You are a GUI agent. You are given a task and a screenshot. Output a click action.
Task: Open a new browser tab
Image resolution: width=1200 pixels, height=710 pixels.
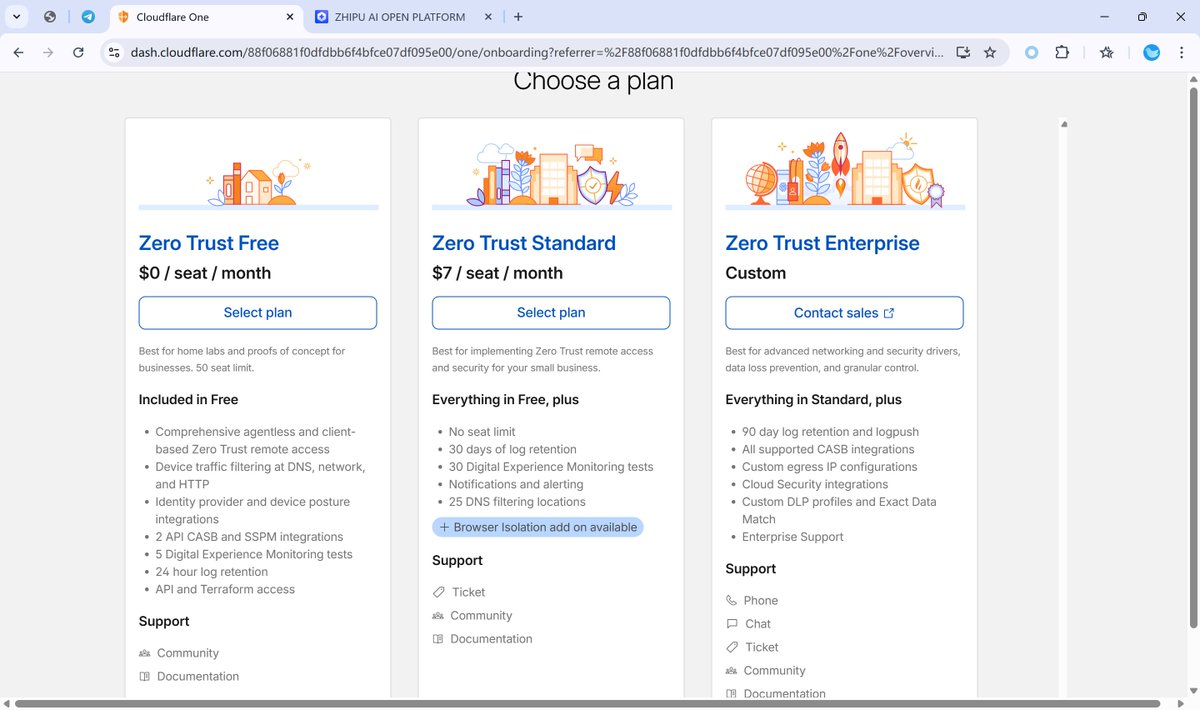click(518, 17)
